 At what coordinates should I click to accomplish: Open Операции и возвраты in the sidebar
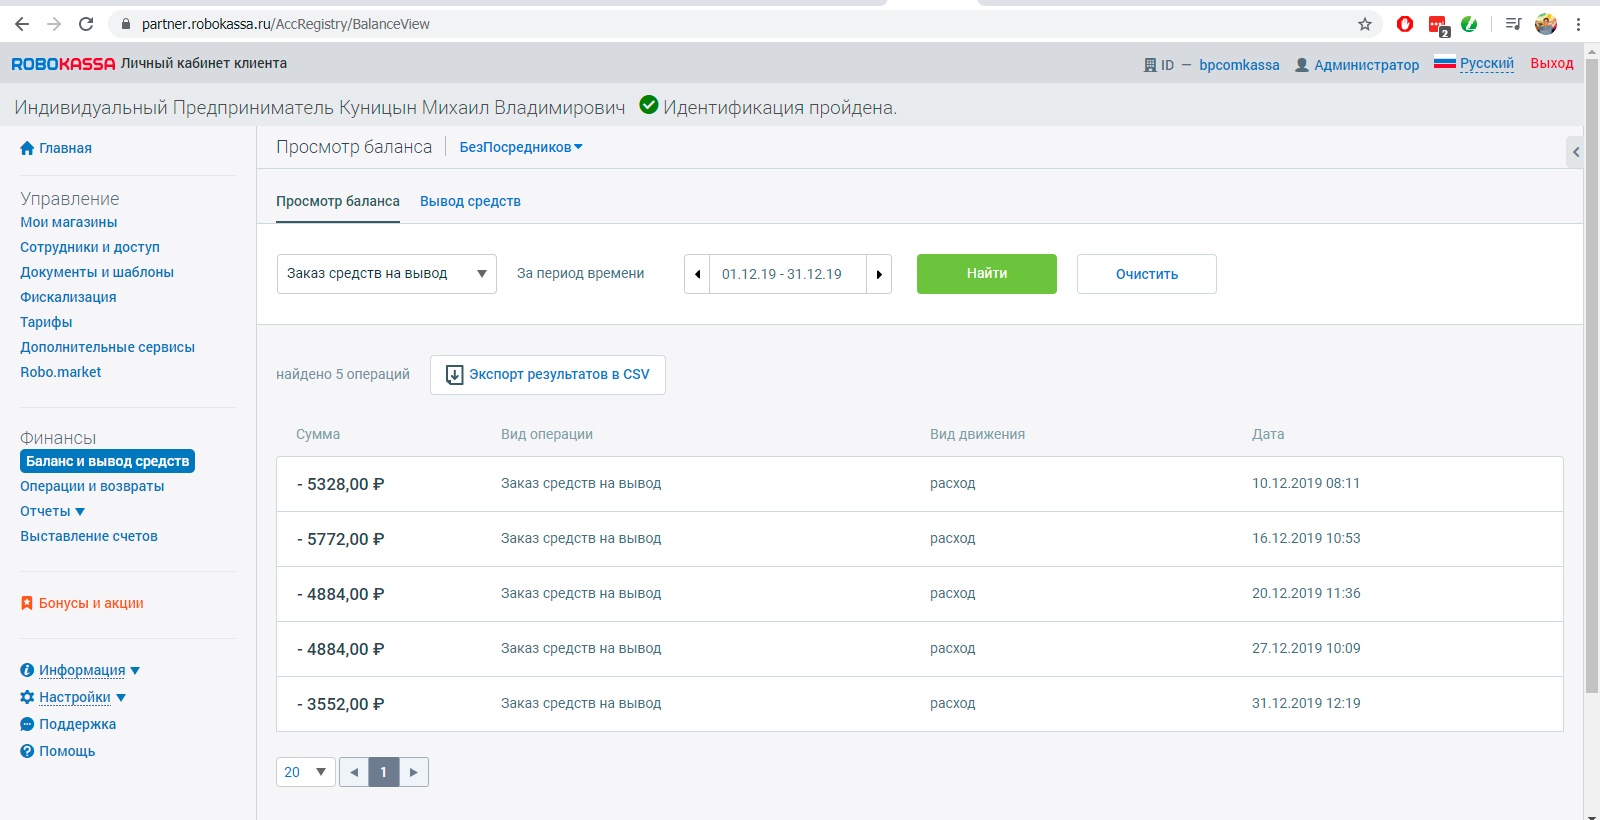[x=92, y=486]
